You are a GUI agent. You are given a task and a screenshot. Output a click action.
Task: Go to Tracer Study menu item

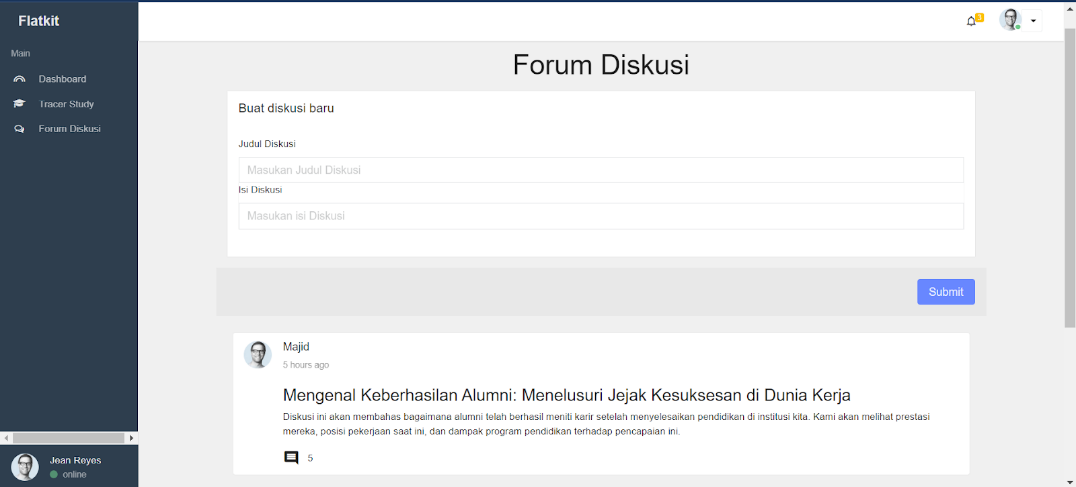pyautogui.click(x=66, y=104)
